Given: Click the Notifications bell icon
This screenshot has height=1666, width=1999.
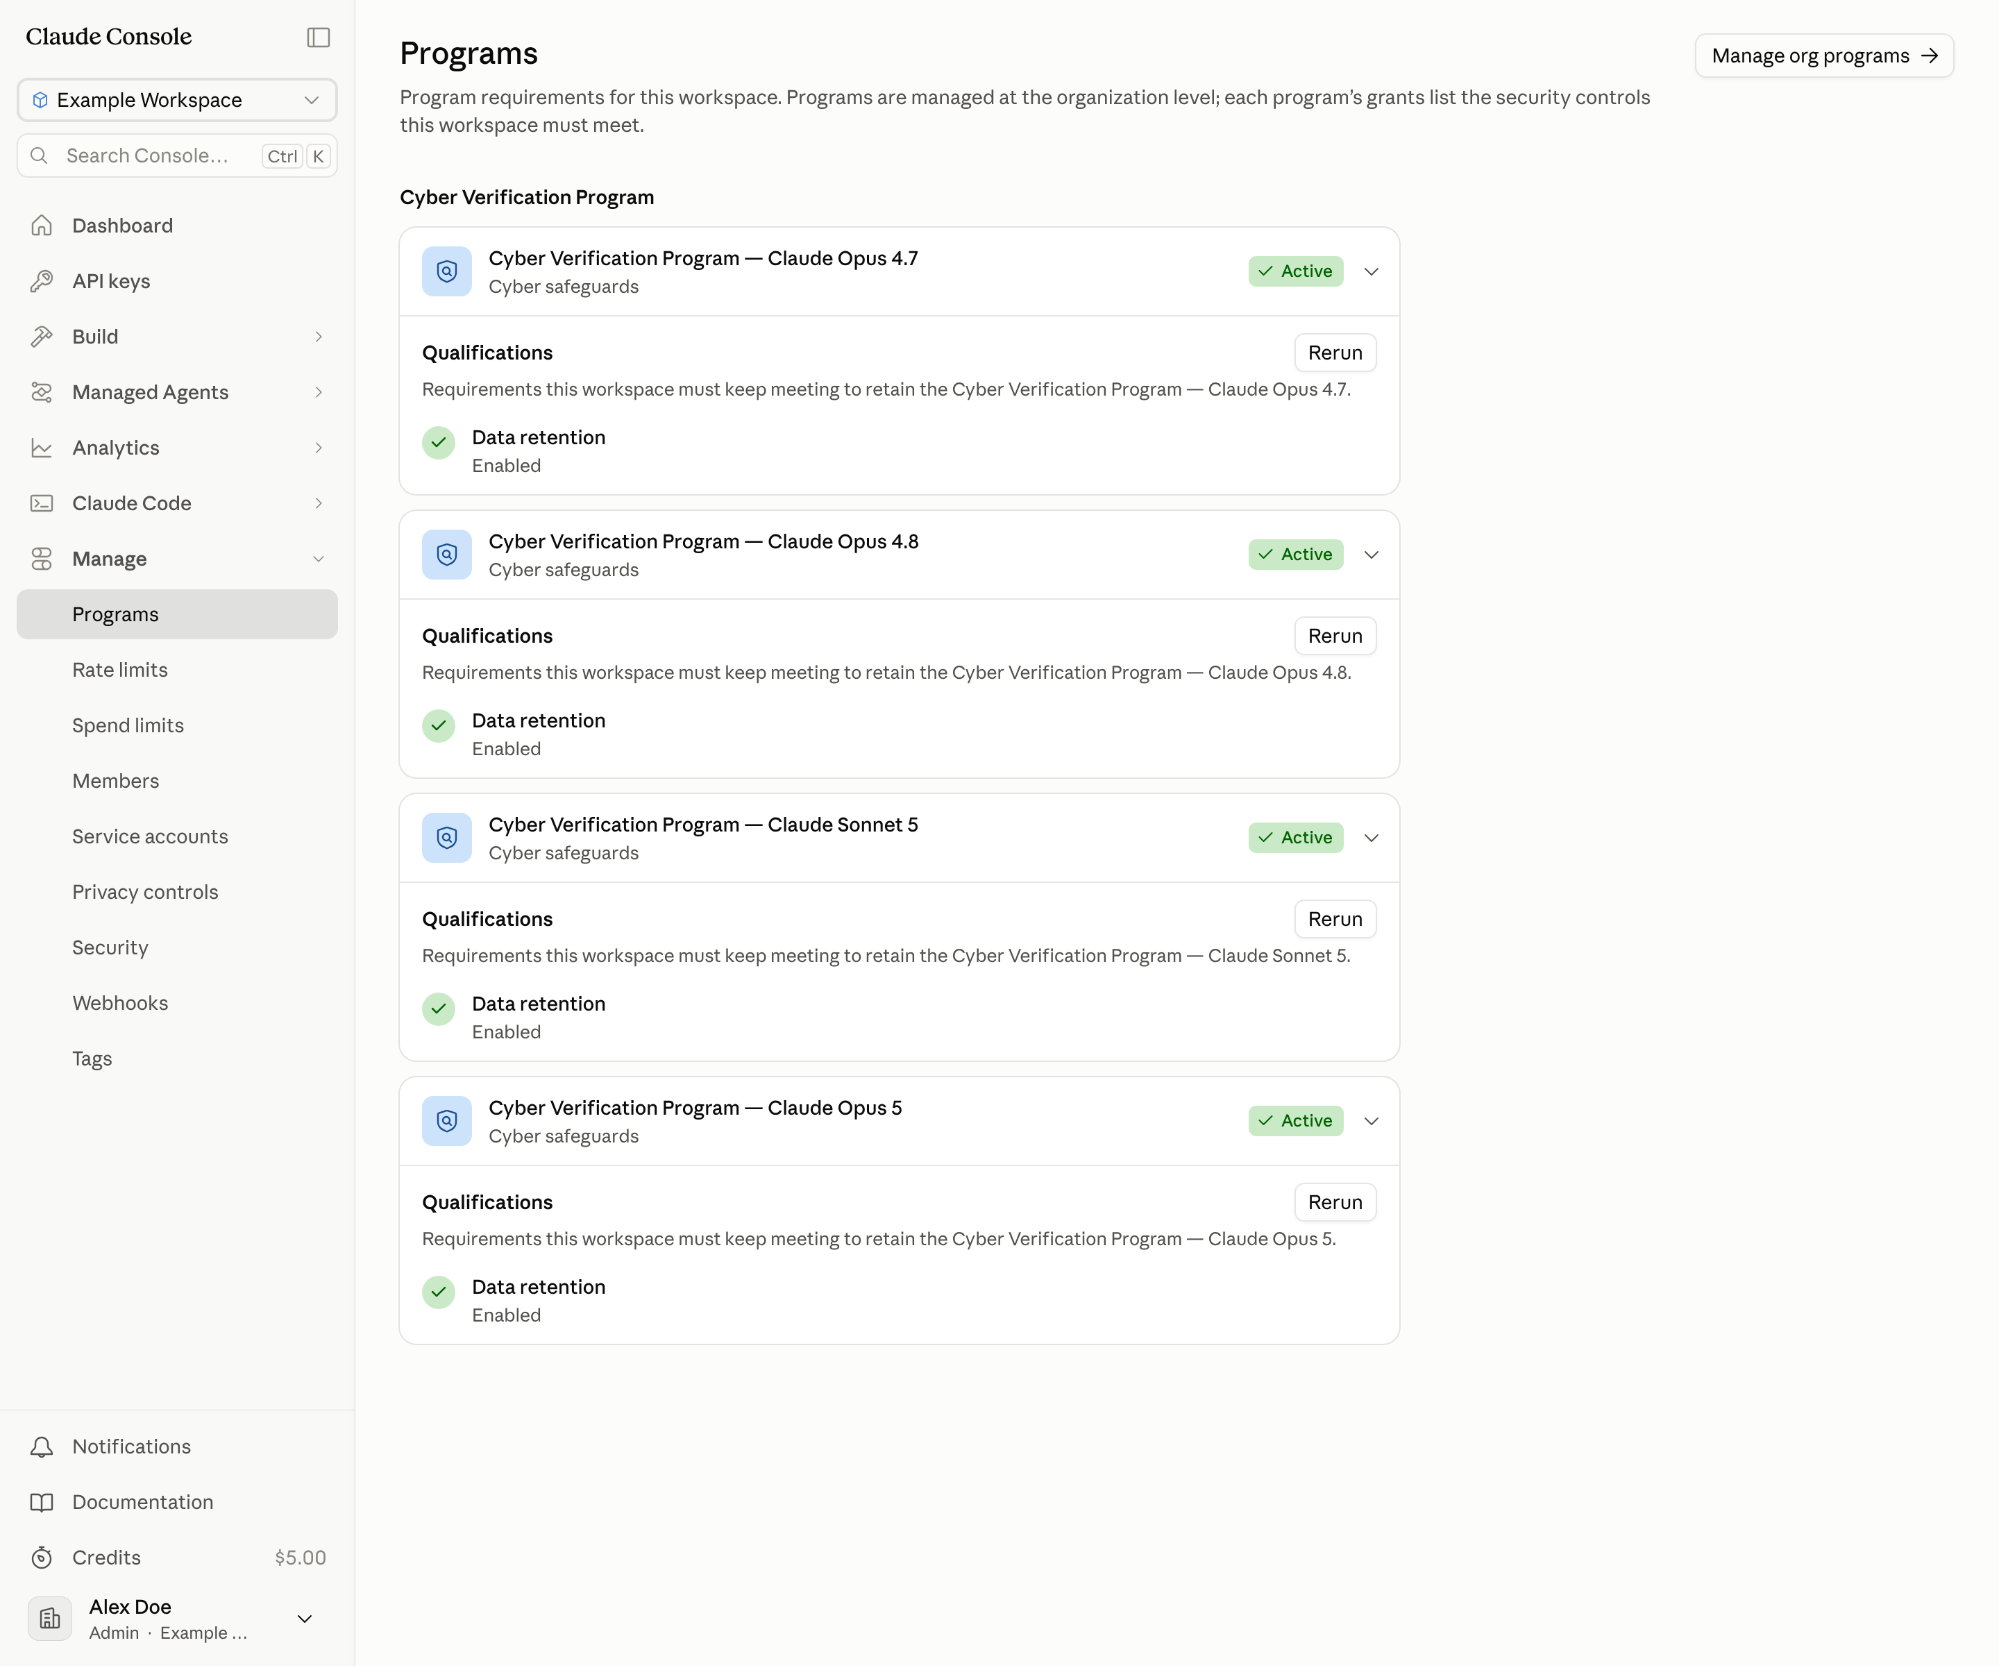Looking at the screenshot, I should click(x=42, y=1447).
